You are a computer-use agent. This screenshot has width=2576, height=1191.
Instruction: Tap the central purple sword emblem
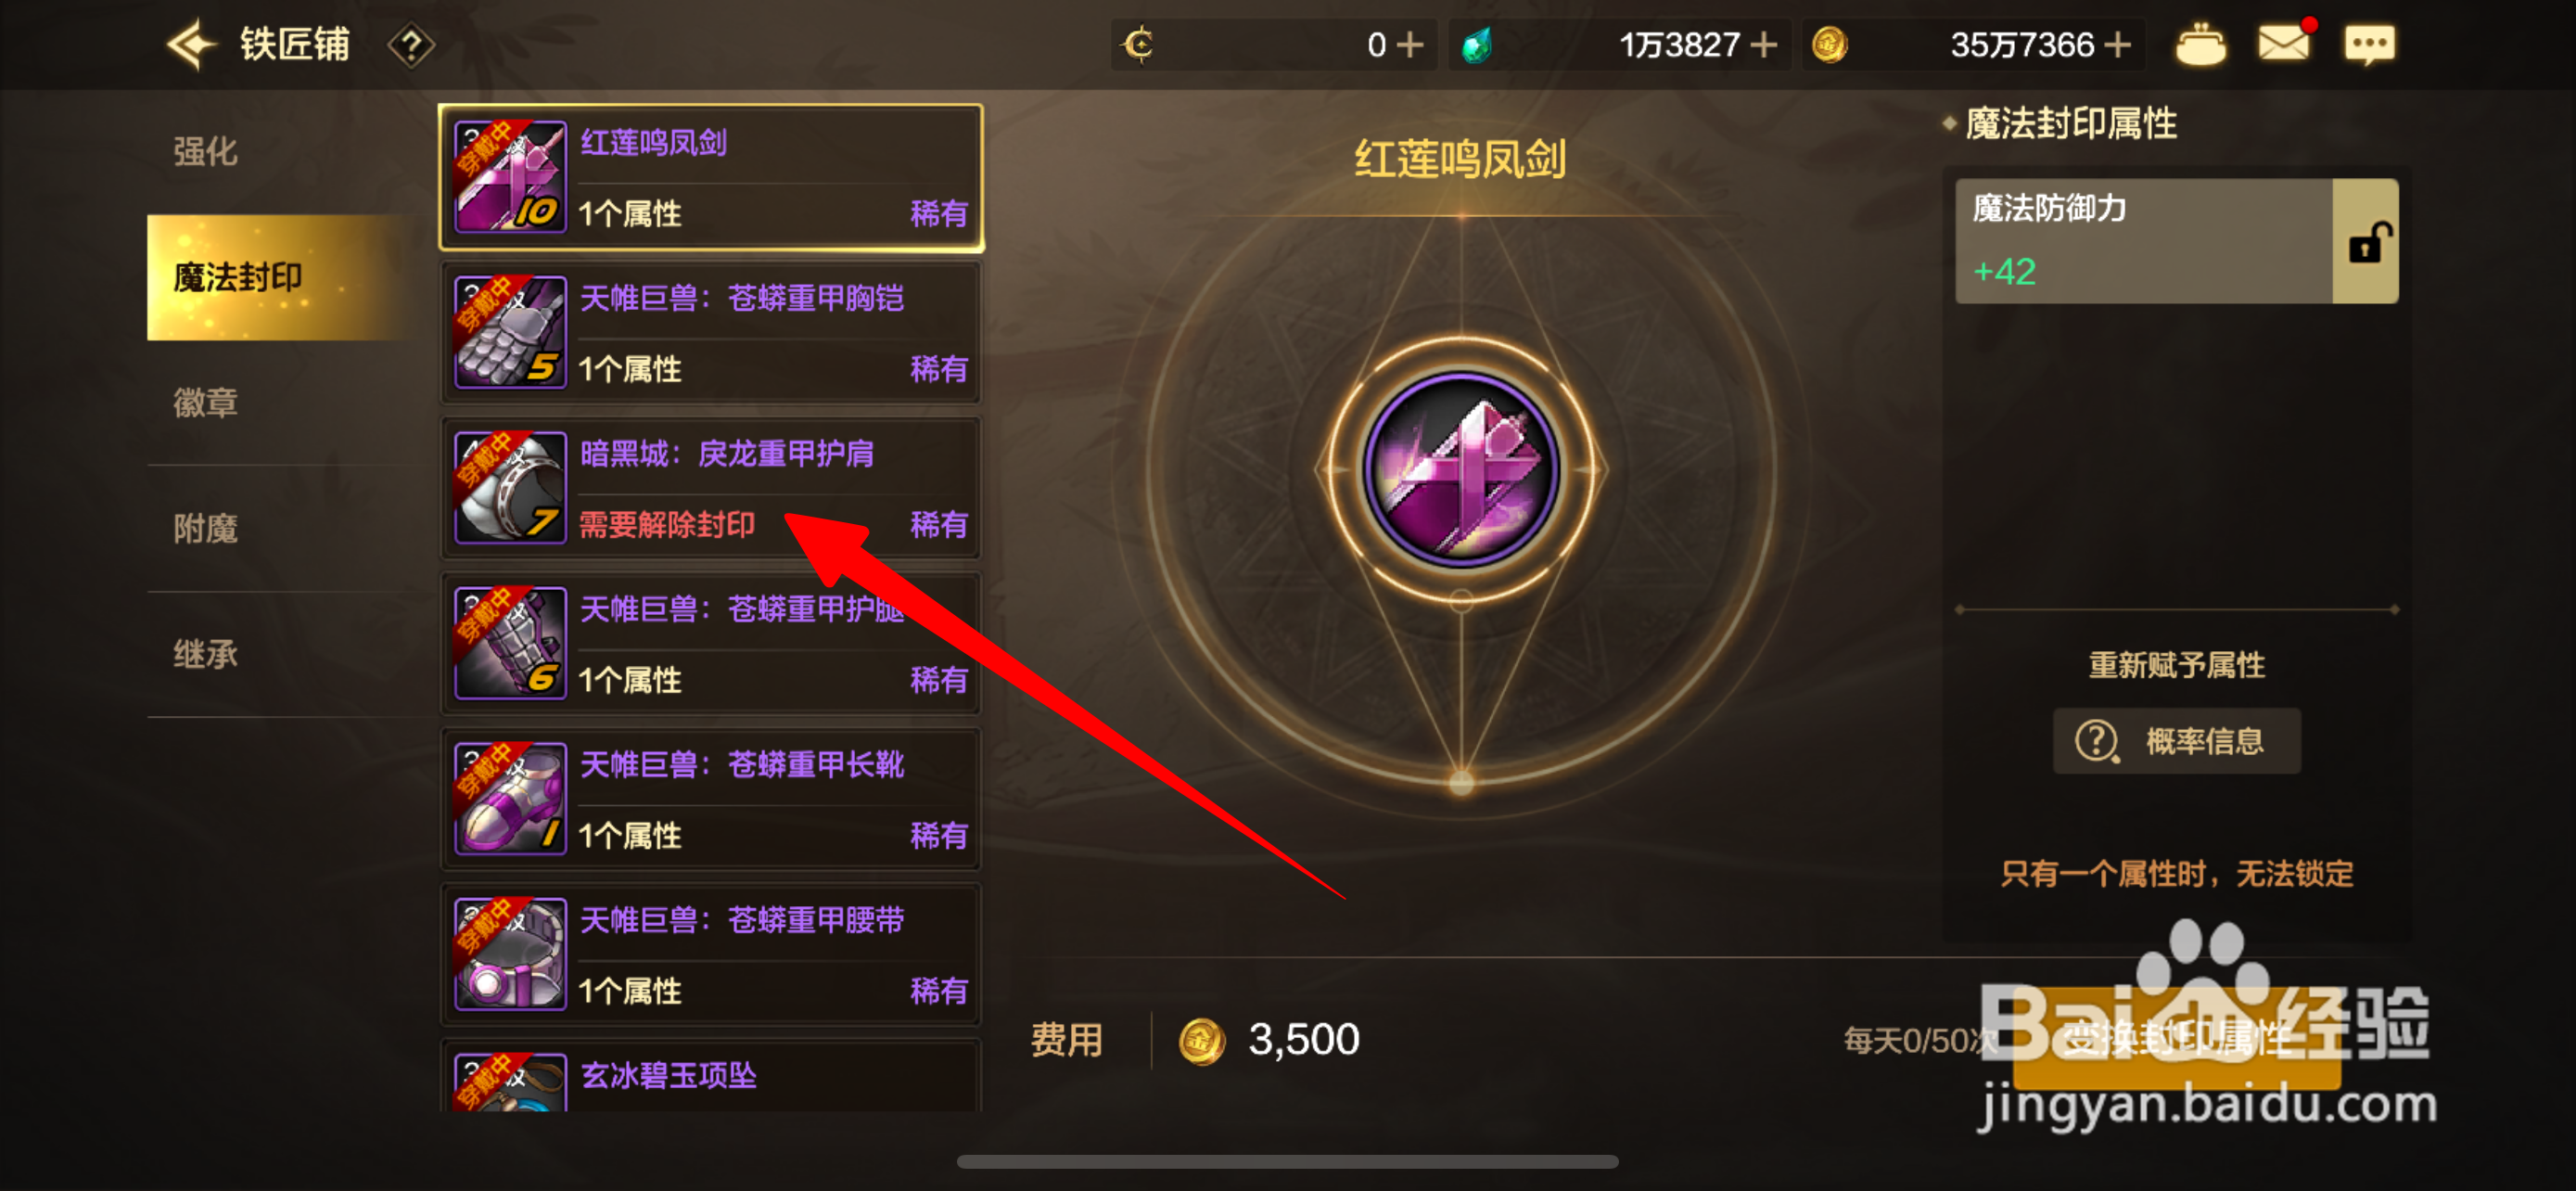pyautogui.click(x=1461, y=469)
